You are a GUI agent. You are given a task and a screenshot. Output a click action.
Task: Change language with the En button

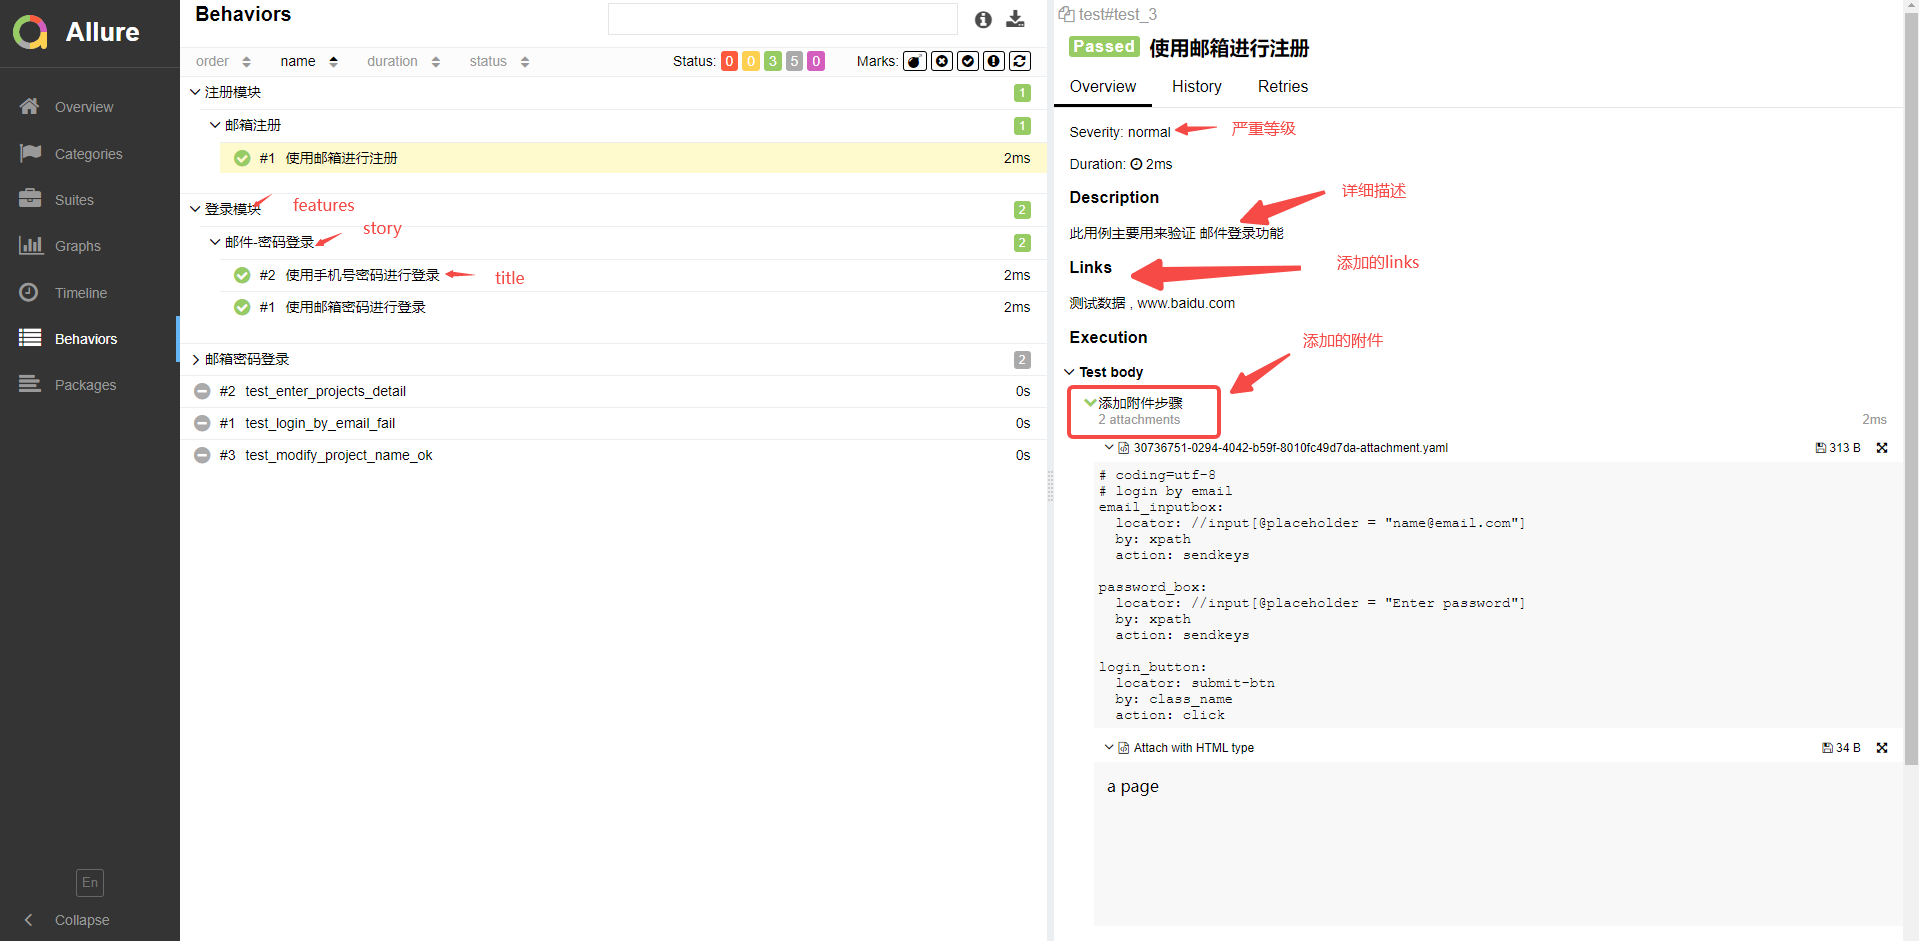(x=90, y=882)
